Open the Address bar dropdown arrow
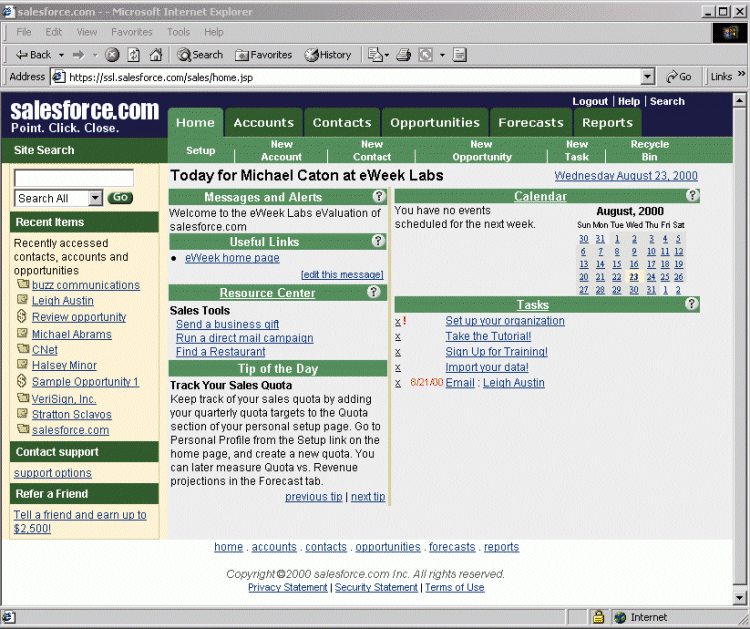Viewport: 750px width, 629px height. coord(648,77)
